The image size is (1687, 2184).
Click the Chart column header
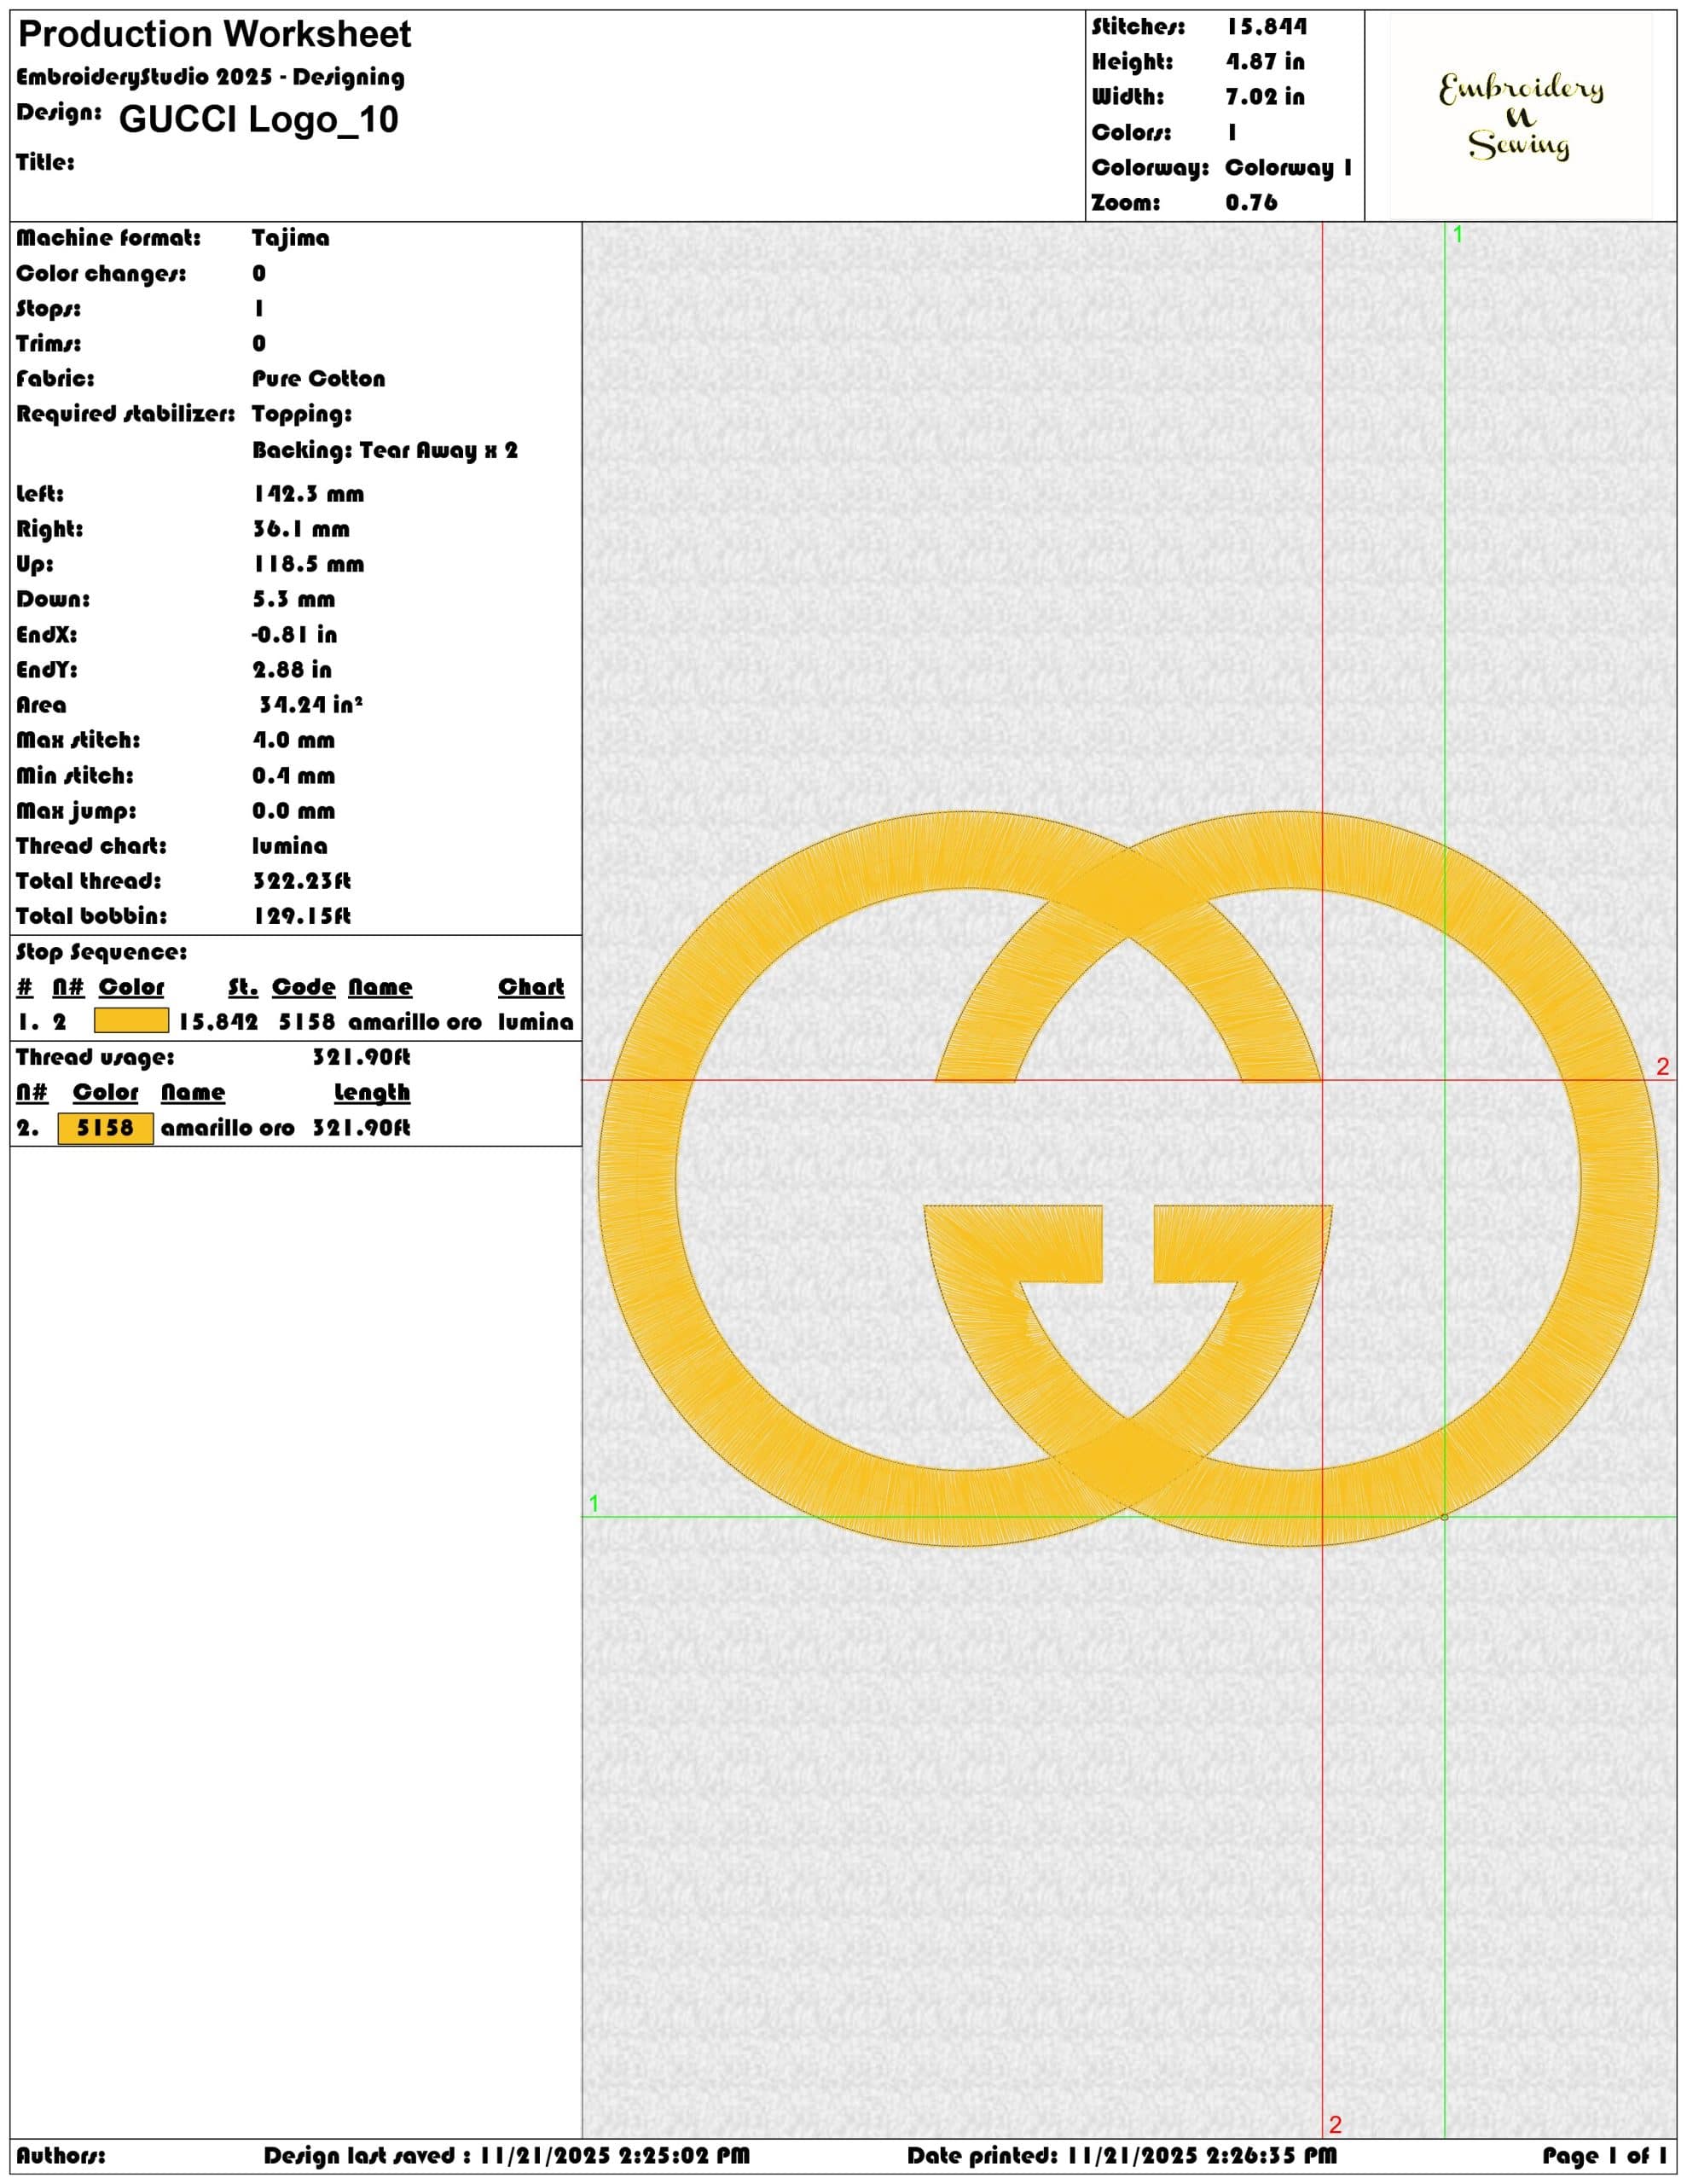click(531, 988)
